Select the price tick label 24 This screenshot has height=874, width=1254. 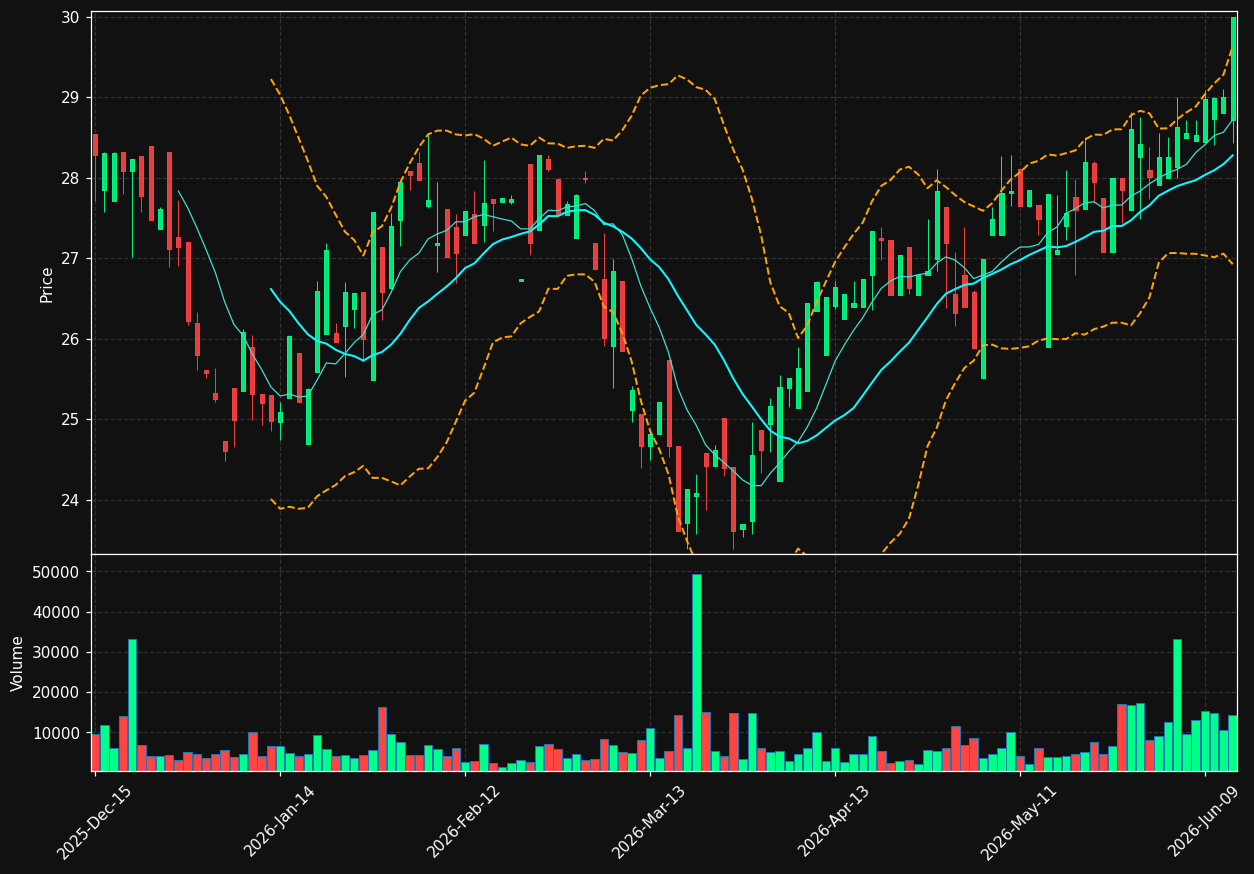coord(70,501)
